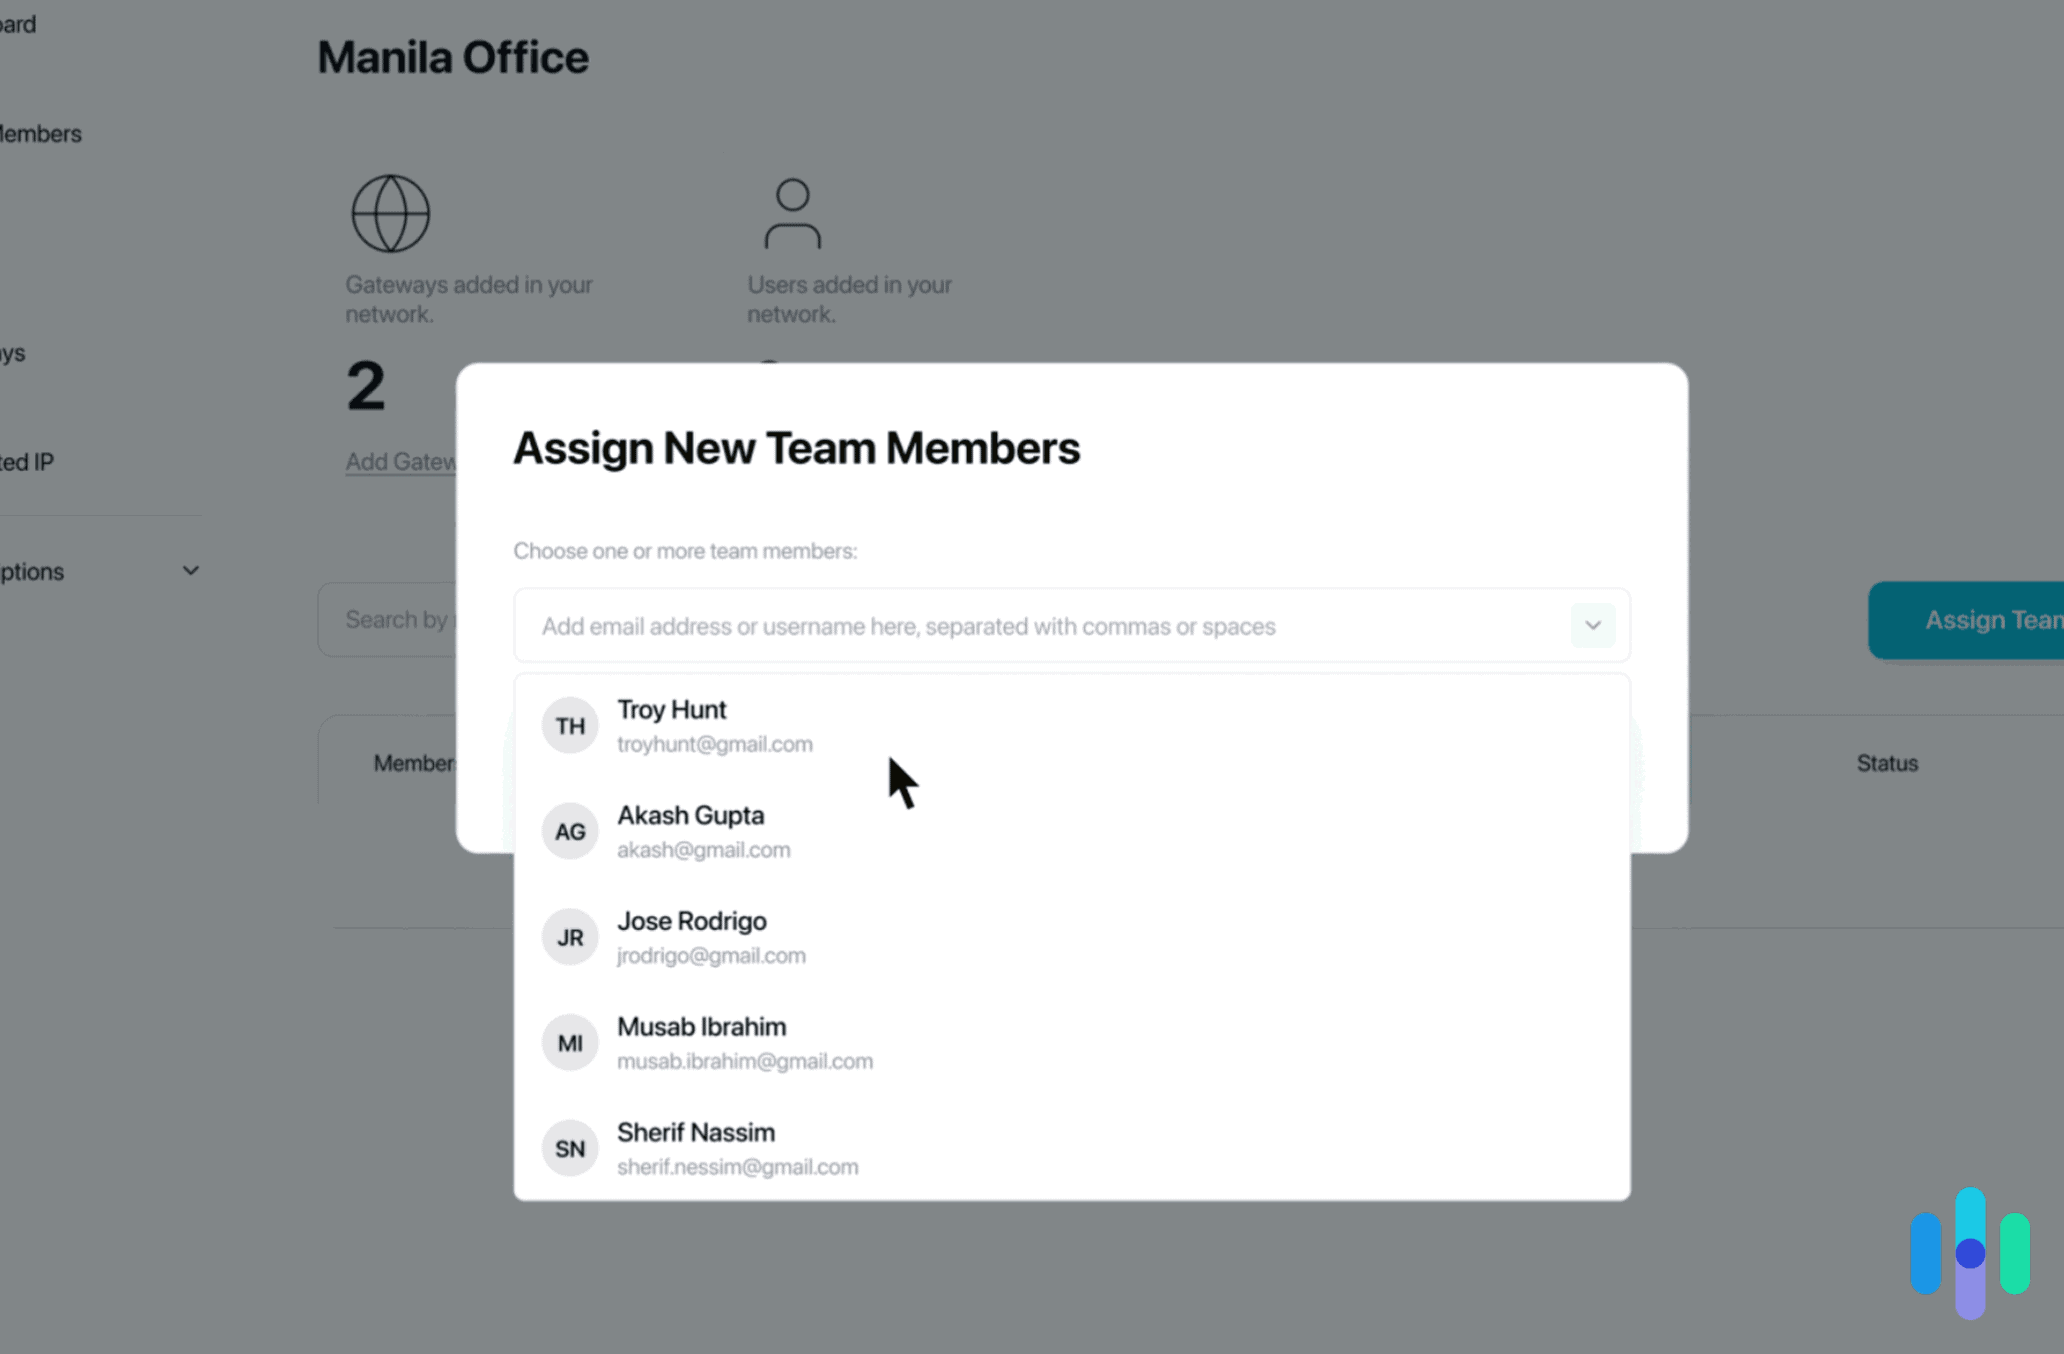Click the Status column header

pyautogui.click(x=1886, y=763)
